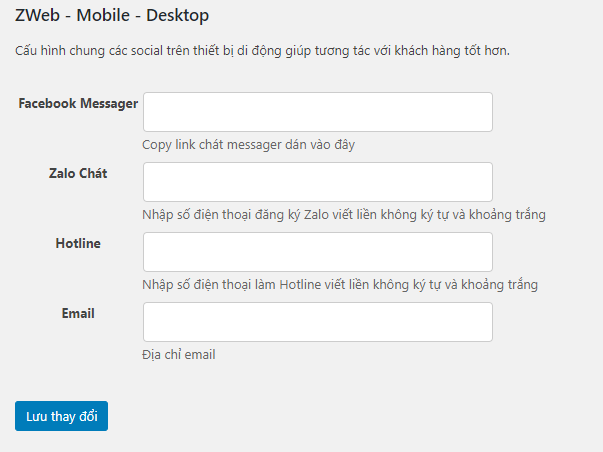The width and height of the screenshot is (603, 452).
Task: Click the Facebook Messager input field
Action: pyautogui.click(x=318, y=112)
